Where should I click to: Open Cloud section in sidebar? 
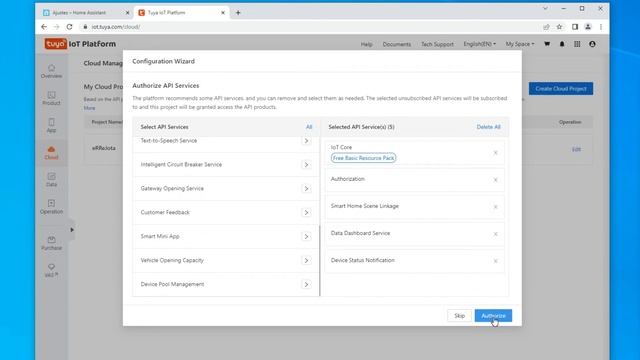[x=51, y=153]
